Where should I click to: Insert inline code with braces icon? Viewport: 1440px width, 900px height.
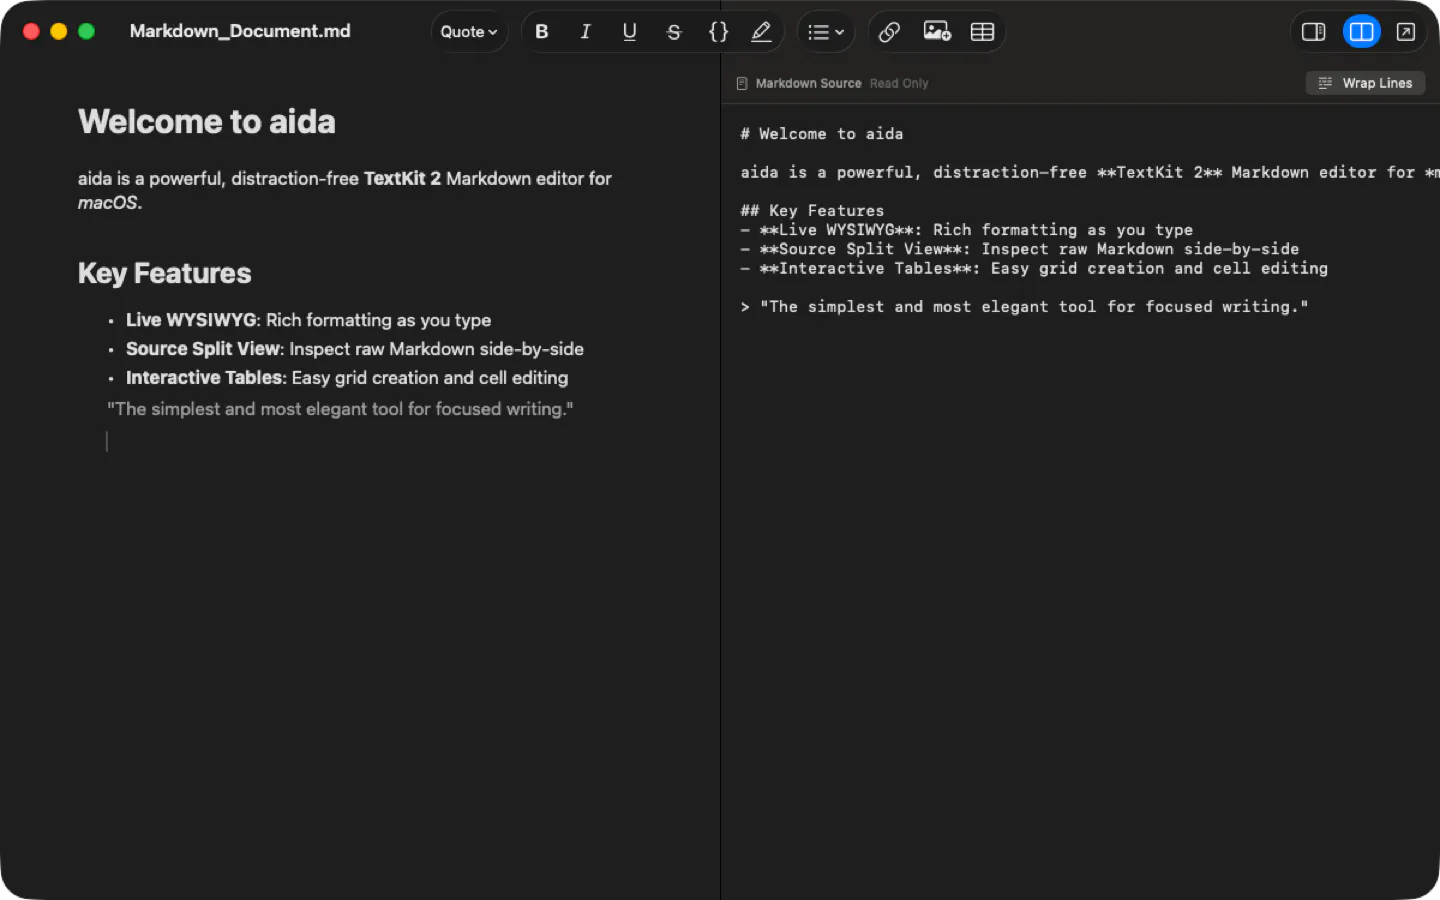pos(718,32)
